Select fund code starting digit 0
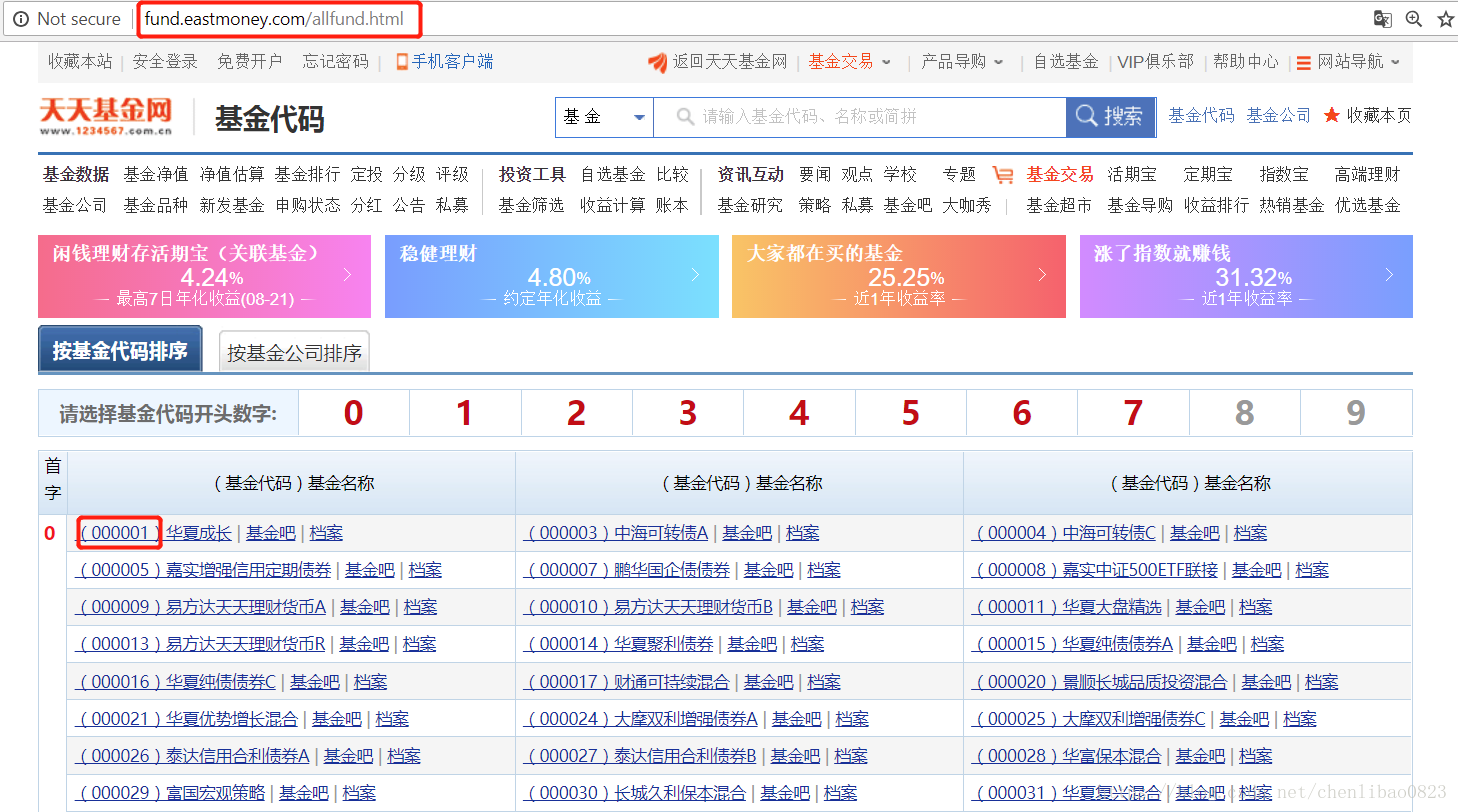Image resolution: width=1458 pixels, height=812 pixels. (354, 413)
